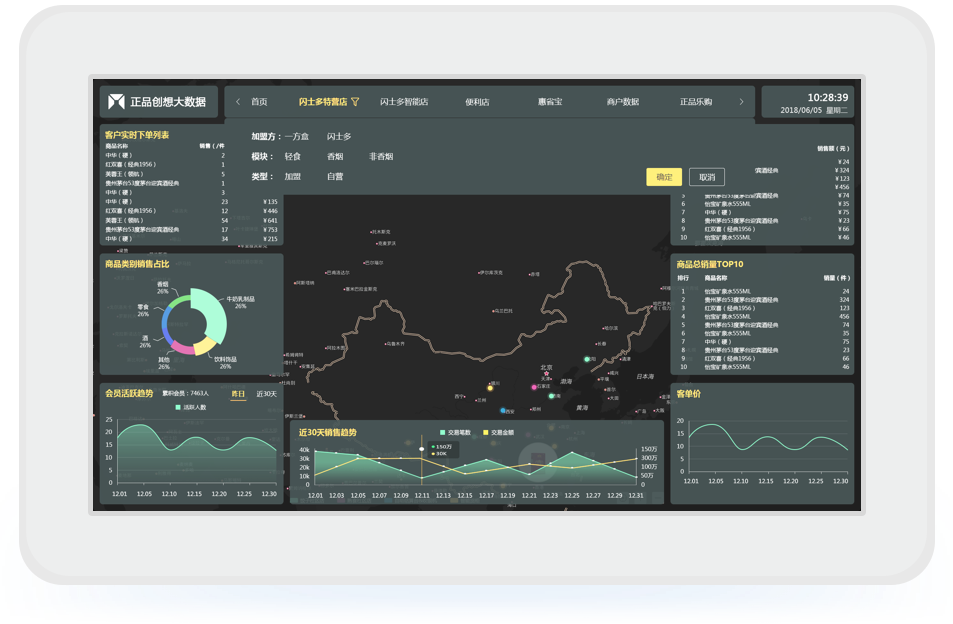The width and height of the screenshot is (953, 624).
Task: Click the filter funnel icon beside 闪士多特营店
Action: pyautogui.click(x=355, y=101)
